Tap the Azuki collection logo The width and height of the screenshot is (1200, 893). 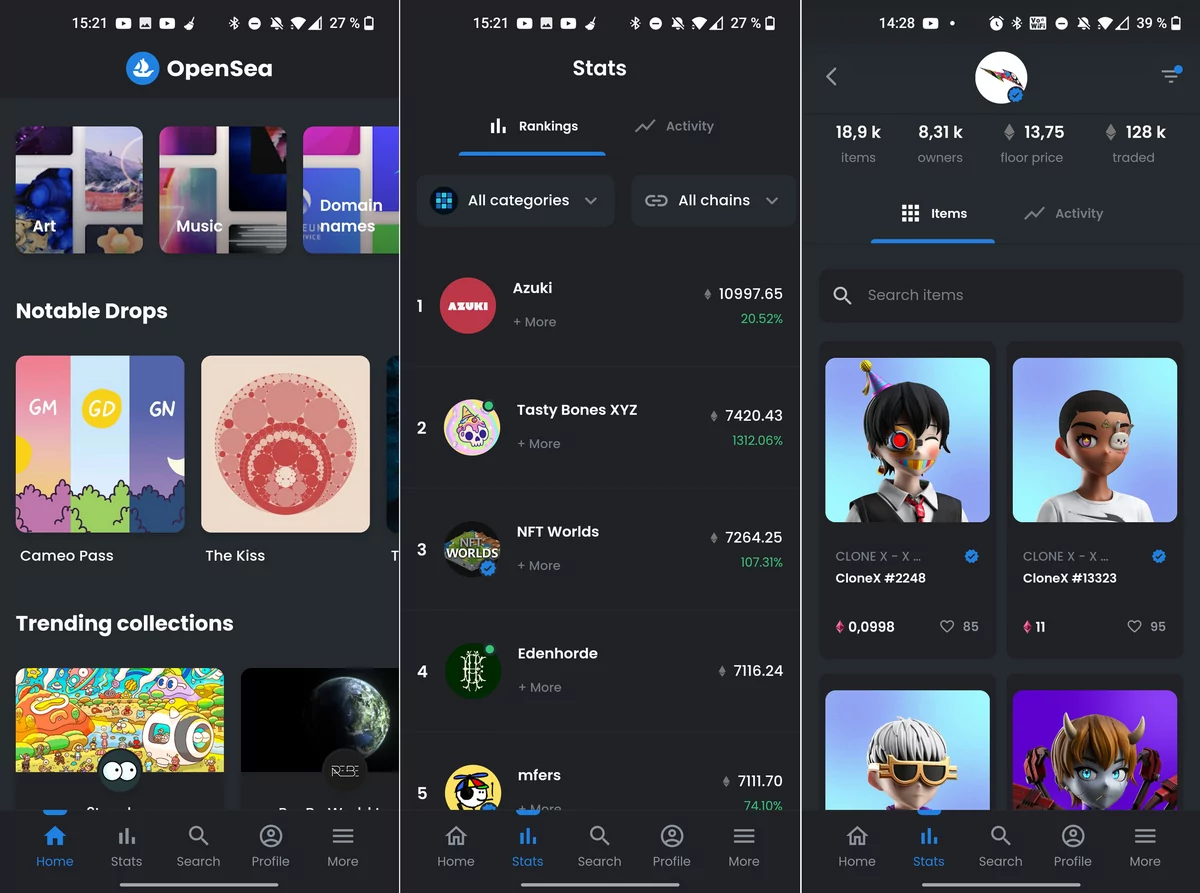pyautogui.click(x=468, y=306)
